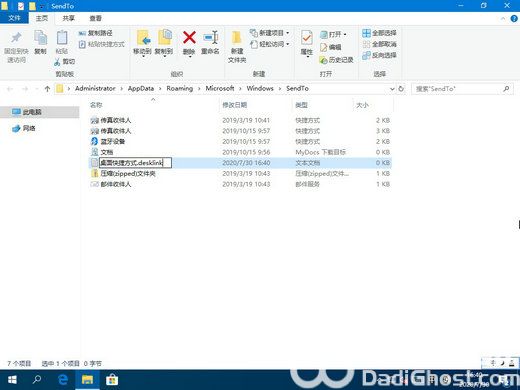Click the Back navigation arrow
The width and height of the screenshot is (520, 390).
click(x=10, y=89)
